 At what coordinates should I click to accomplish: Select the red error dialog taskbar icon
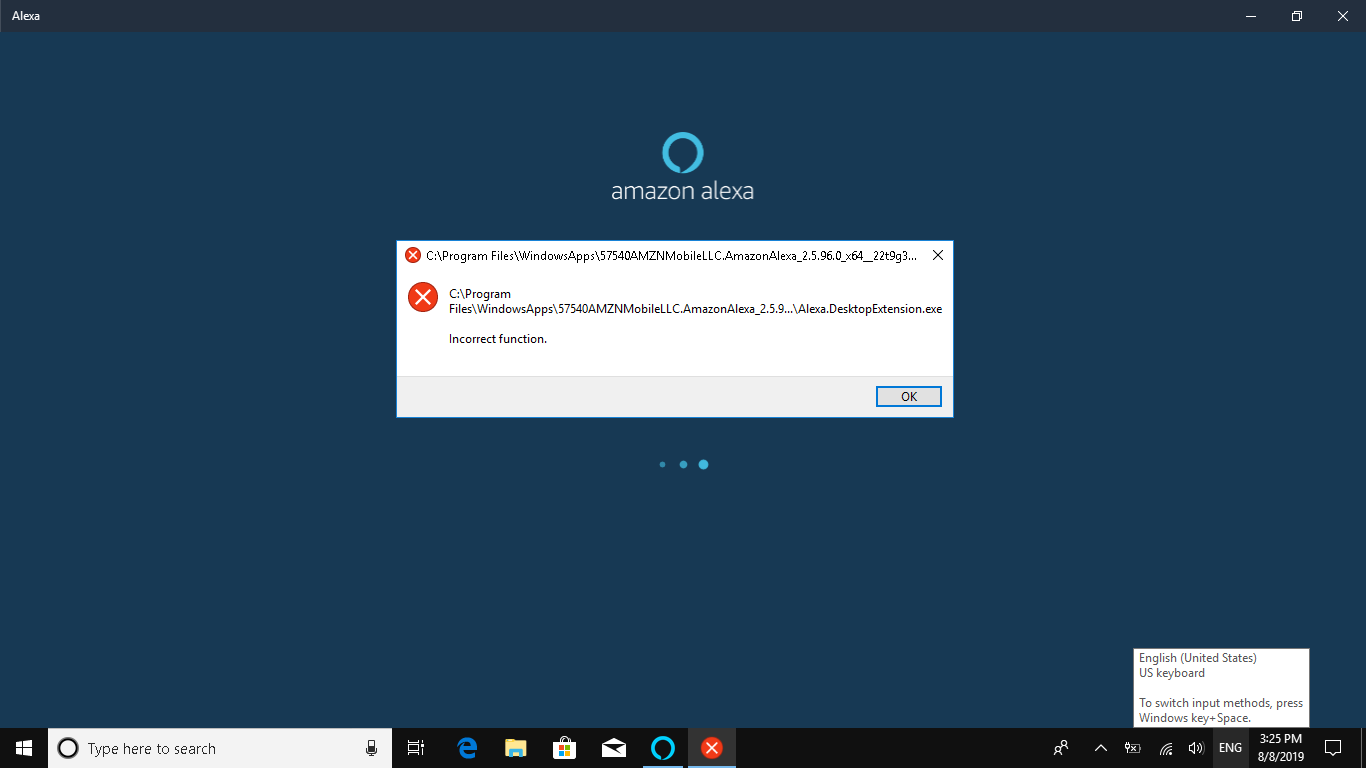[712, 748]
